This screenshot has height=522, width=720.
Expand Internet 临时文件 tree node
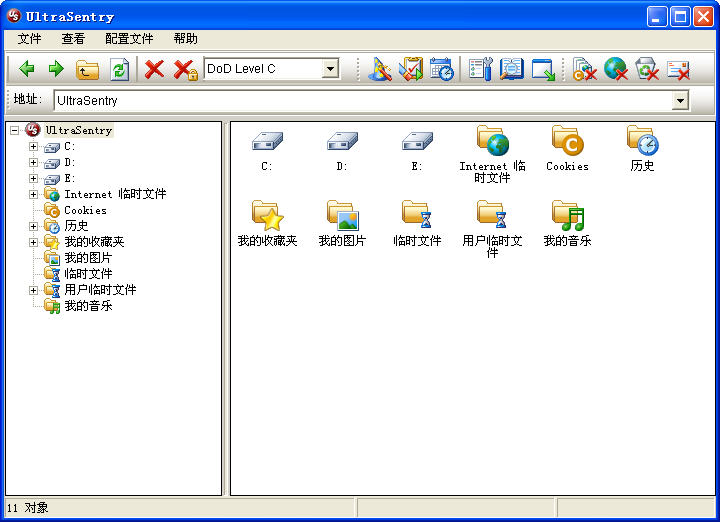[x=33, y=194]
